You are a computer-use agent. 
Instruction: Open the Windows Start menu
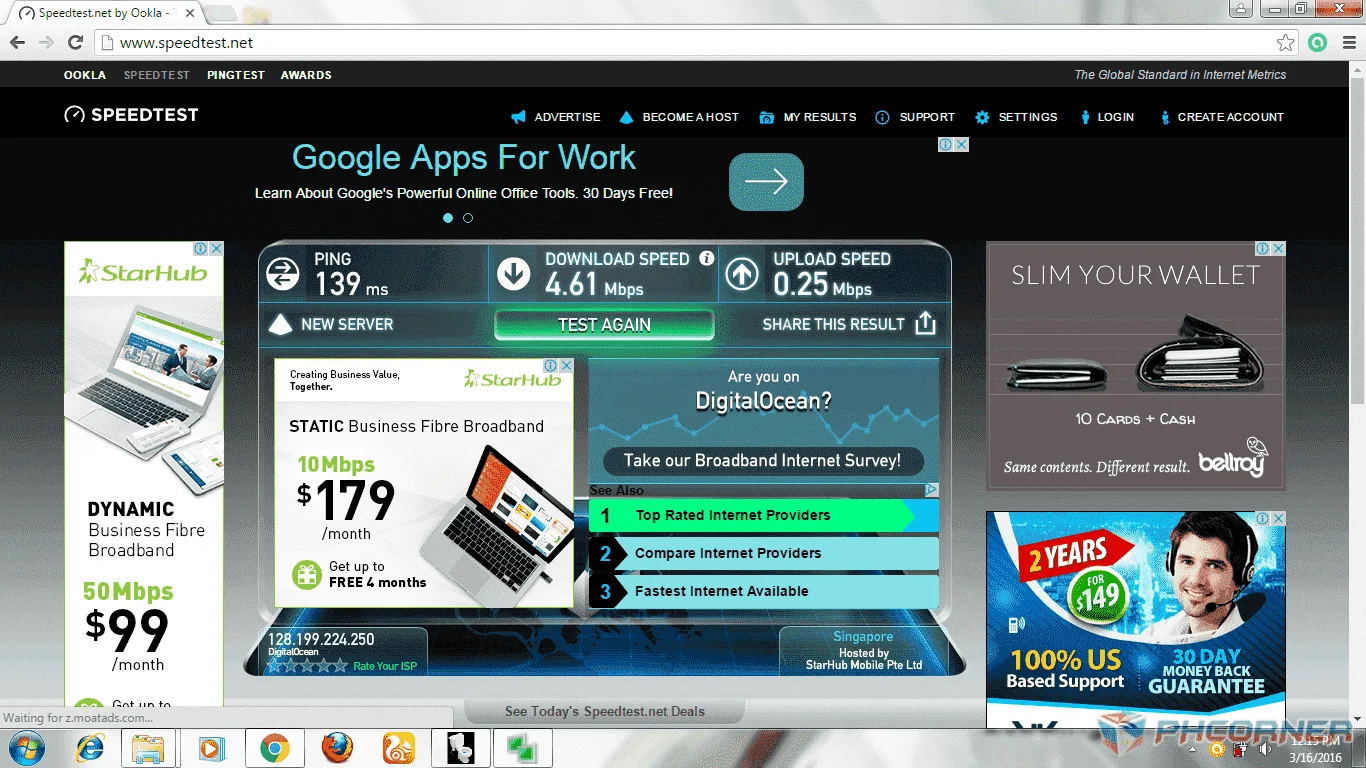[x=26, y=748]
